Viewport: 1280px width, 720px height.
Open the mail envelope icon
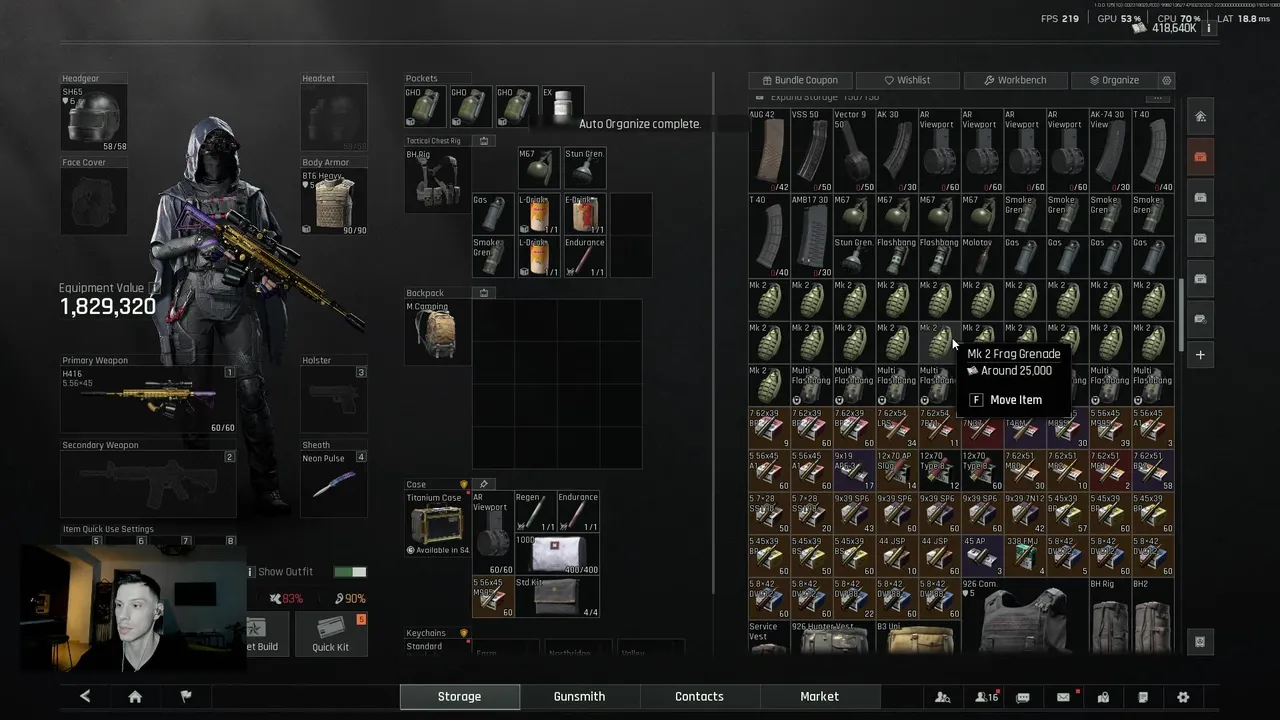[1063, 697]
